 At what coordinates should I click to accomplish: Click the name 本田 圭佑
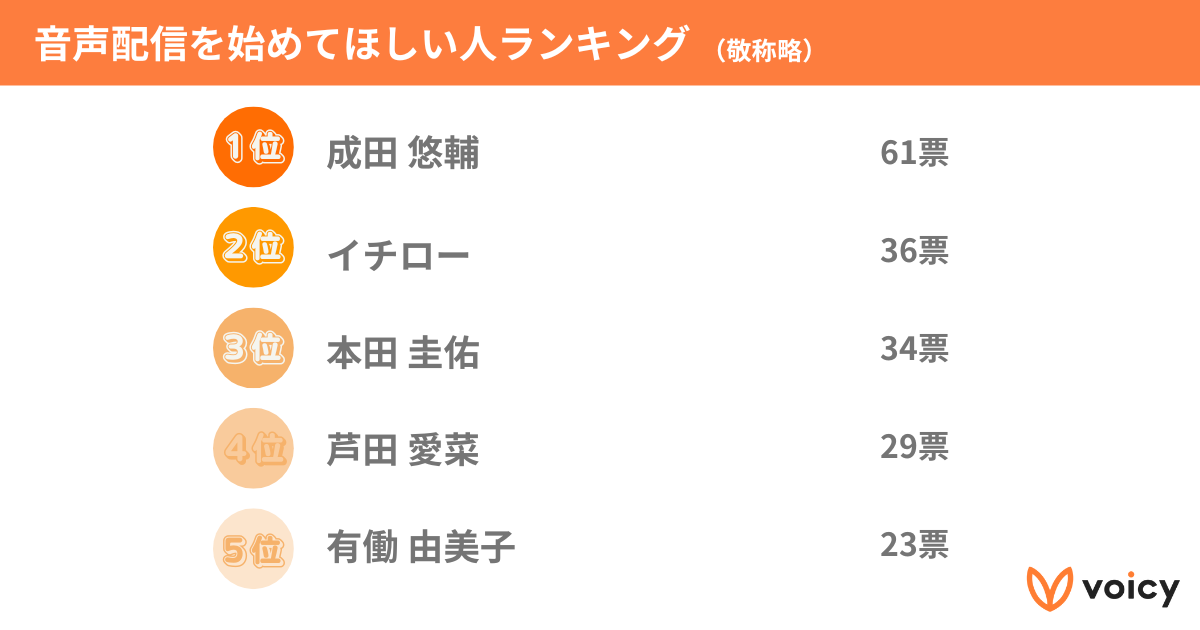coord(403,353)
